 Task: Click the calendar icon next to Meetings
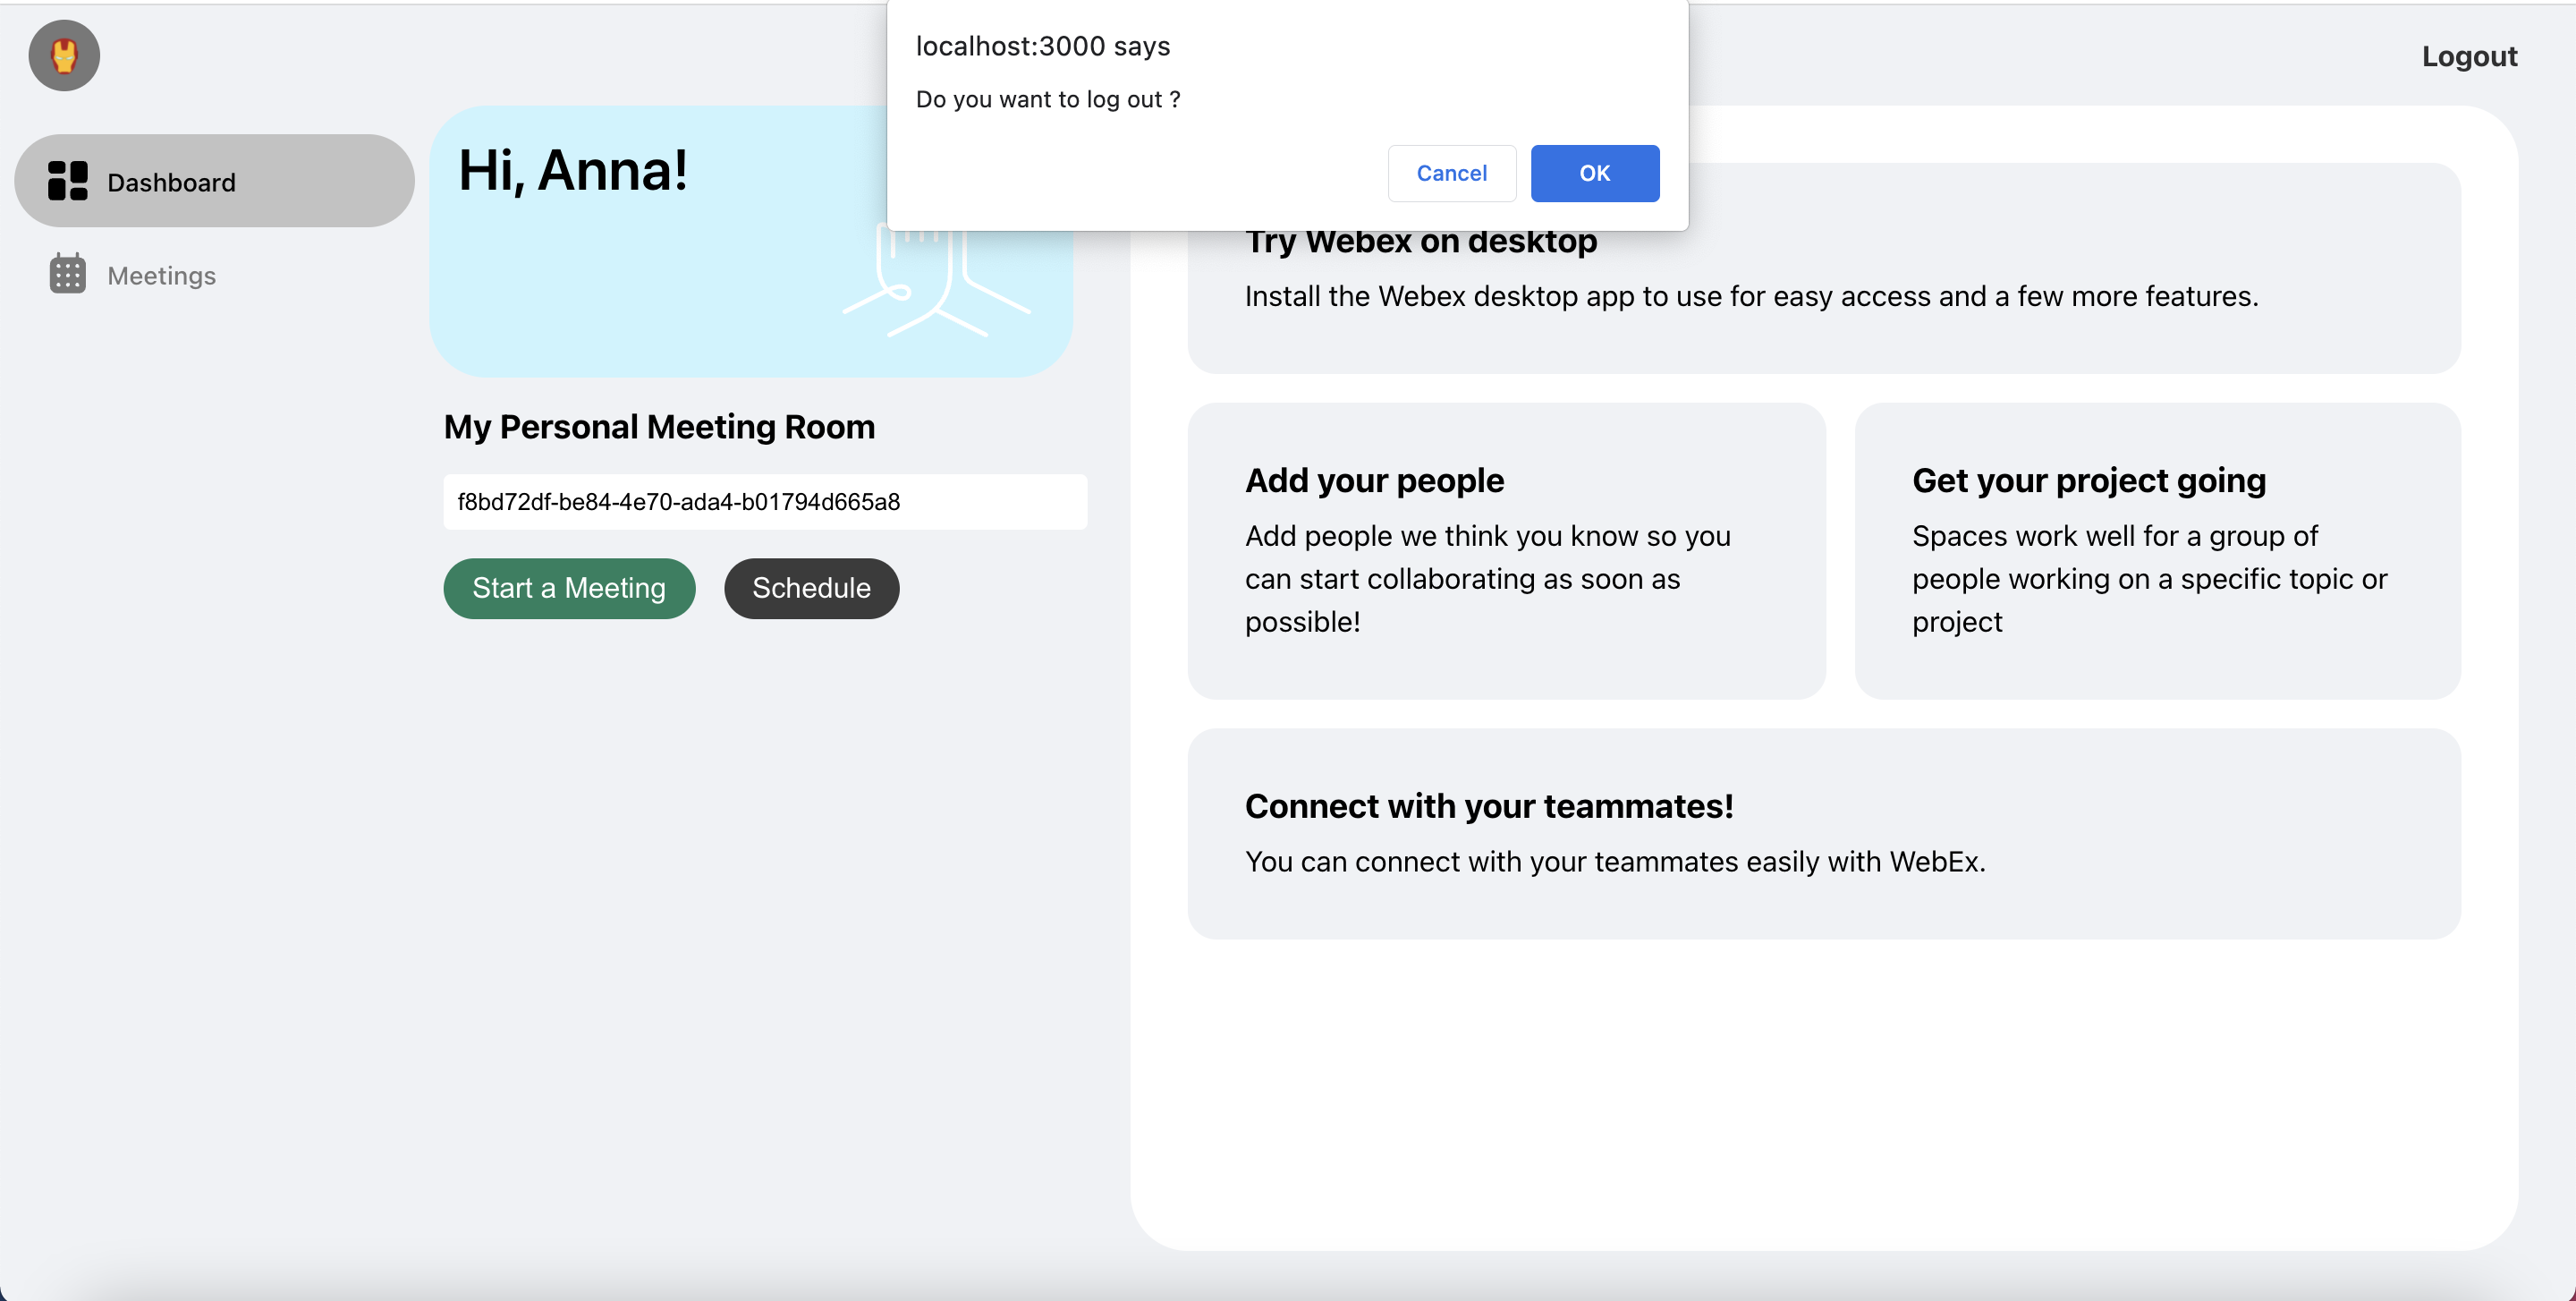[68, 274]
